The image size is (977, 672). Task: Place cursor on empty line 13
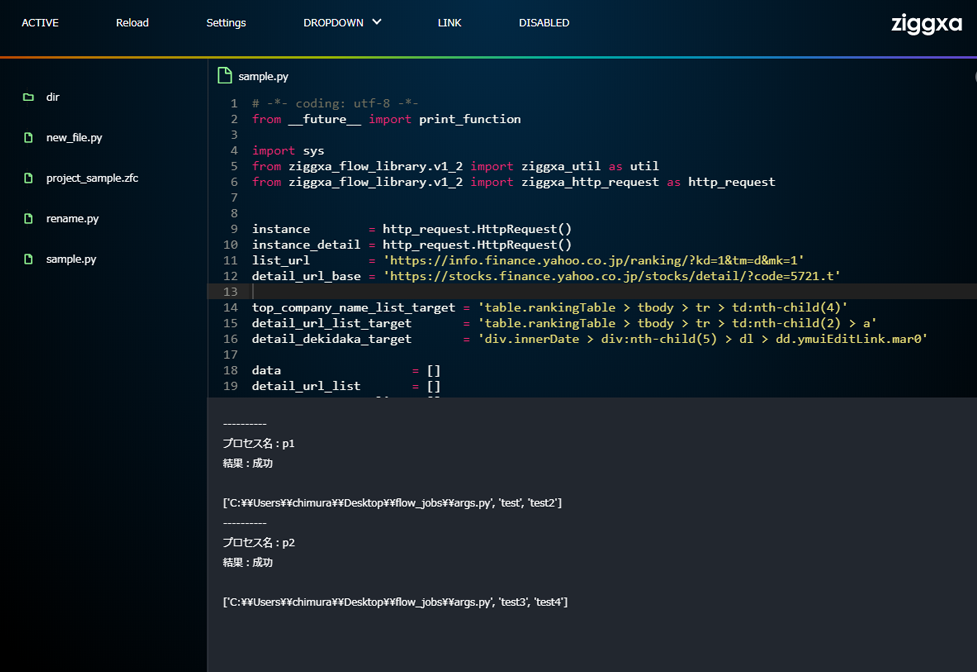pos(592,291)
